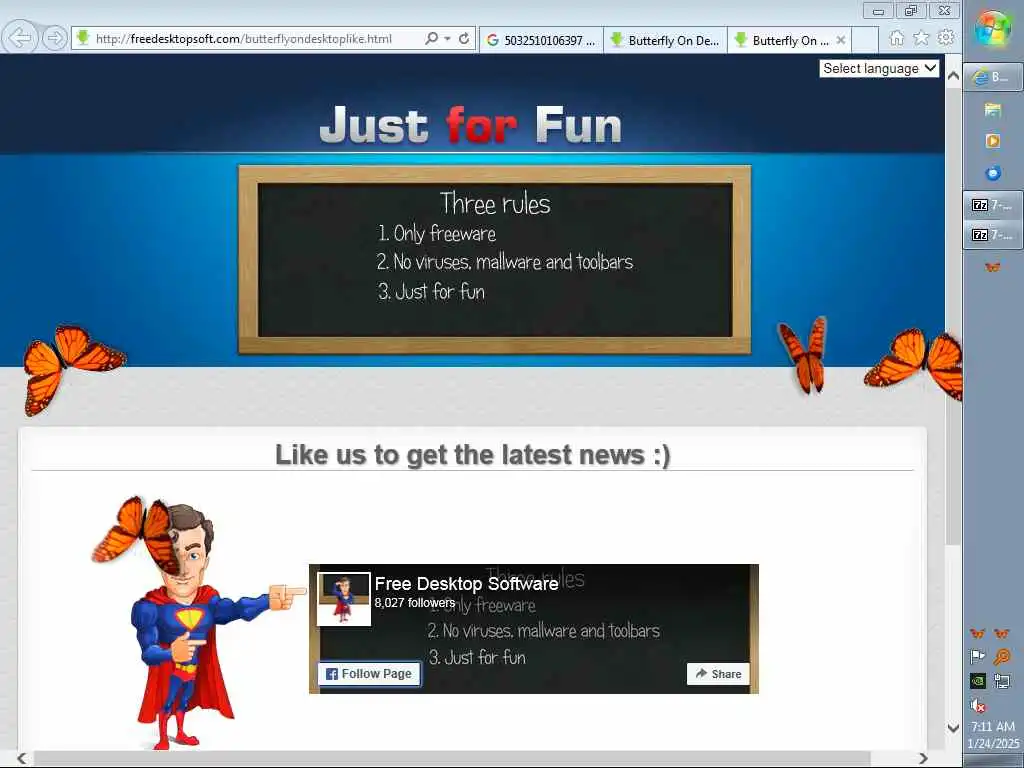Viewport: 1024px width, 768px height.
Task: Close the active Butterfly On tab
Action: click(x=841, y=40)
